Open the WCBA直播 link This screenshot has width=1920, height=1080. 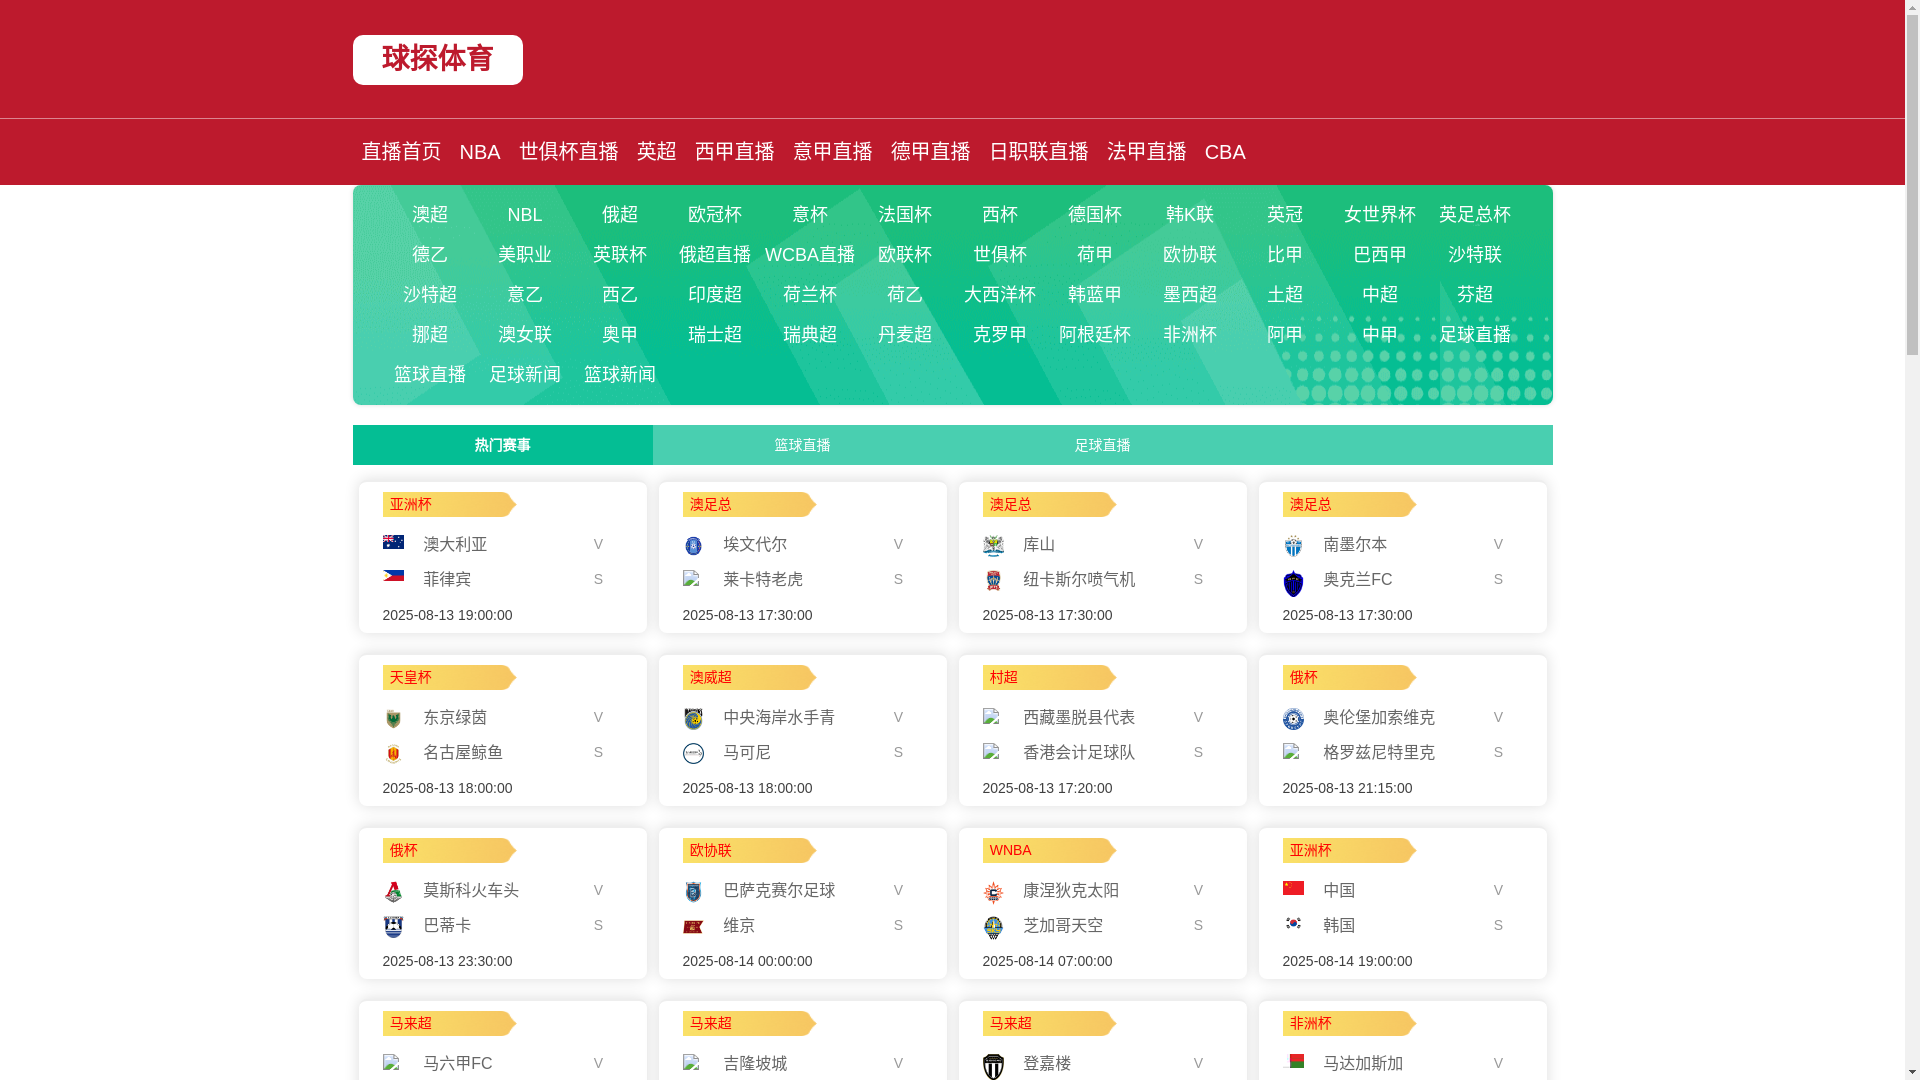point(810,254)
